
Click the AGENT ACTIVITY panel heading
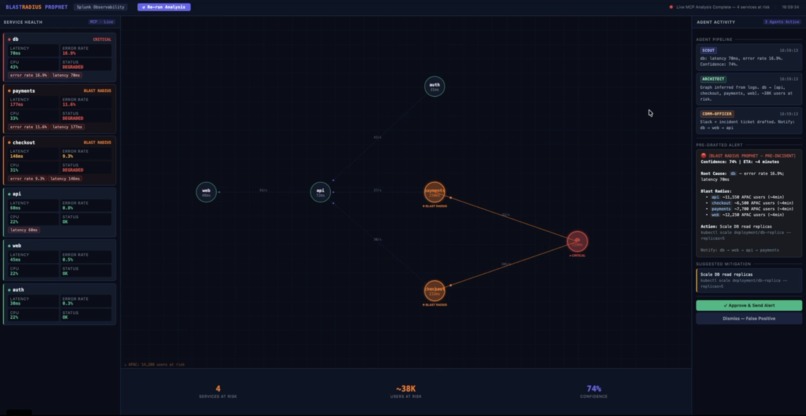click(716, 22)
